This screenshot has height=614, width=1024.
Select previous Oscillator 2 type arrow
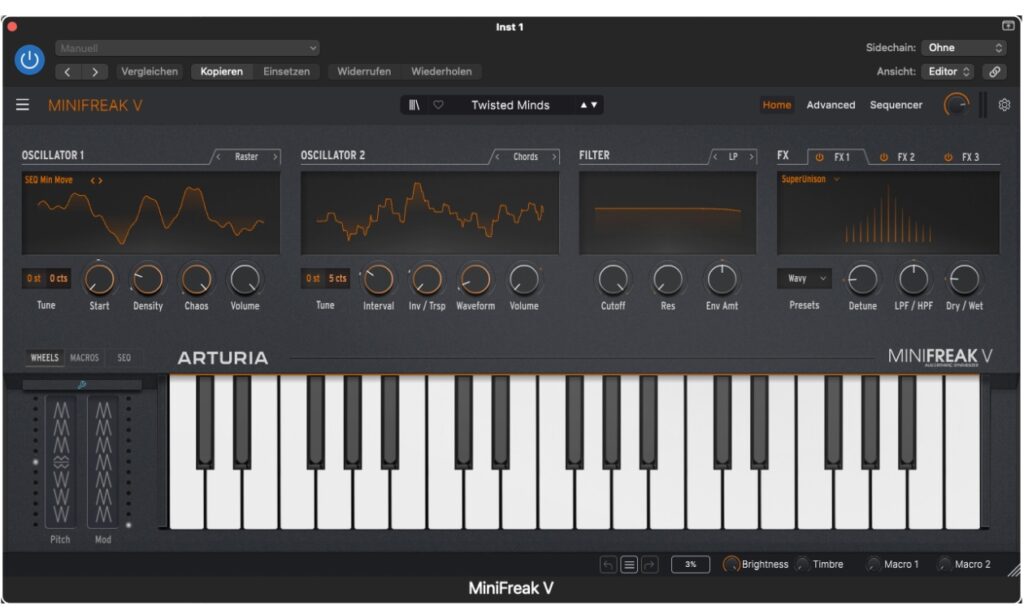pos(497,157)
